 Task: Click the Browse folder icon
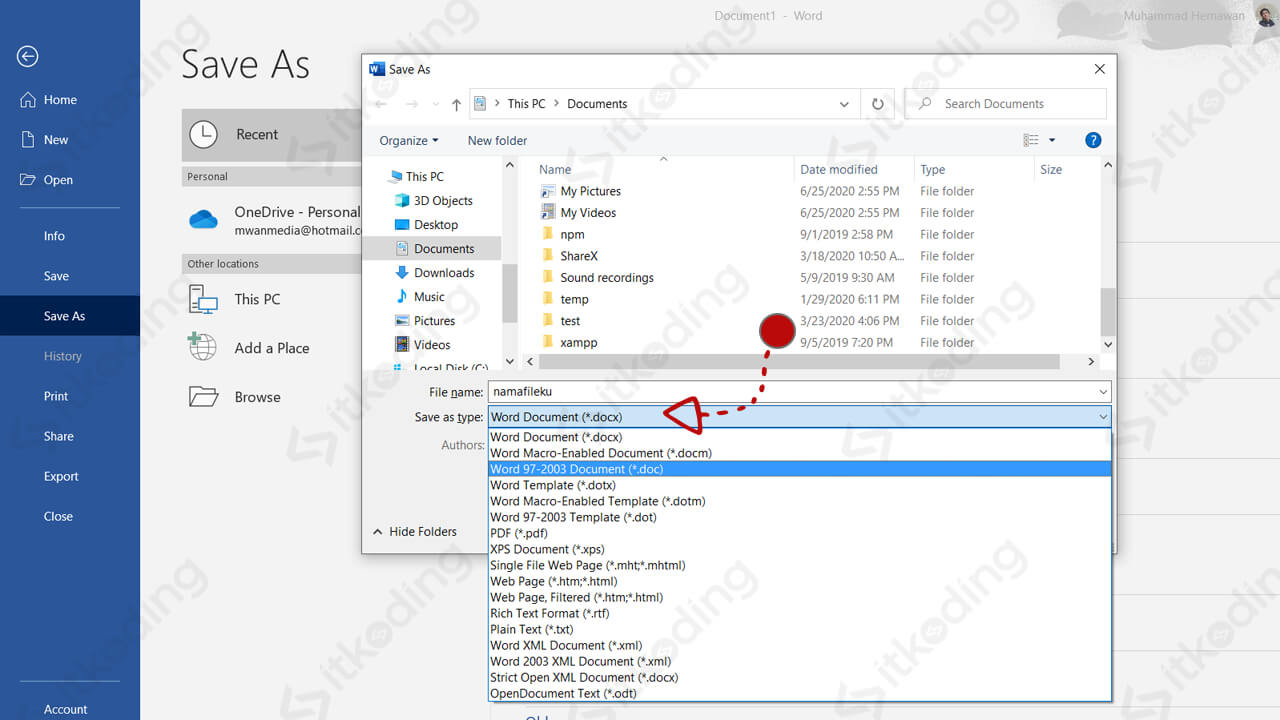(203, 396)
